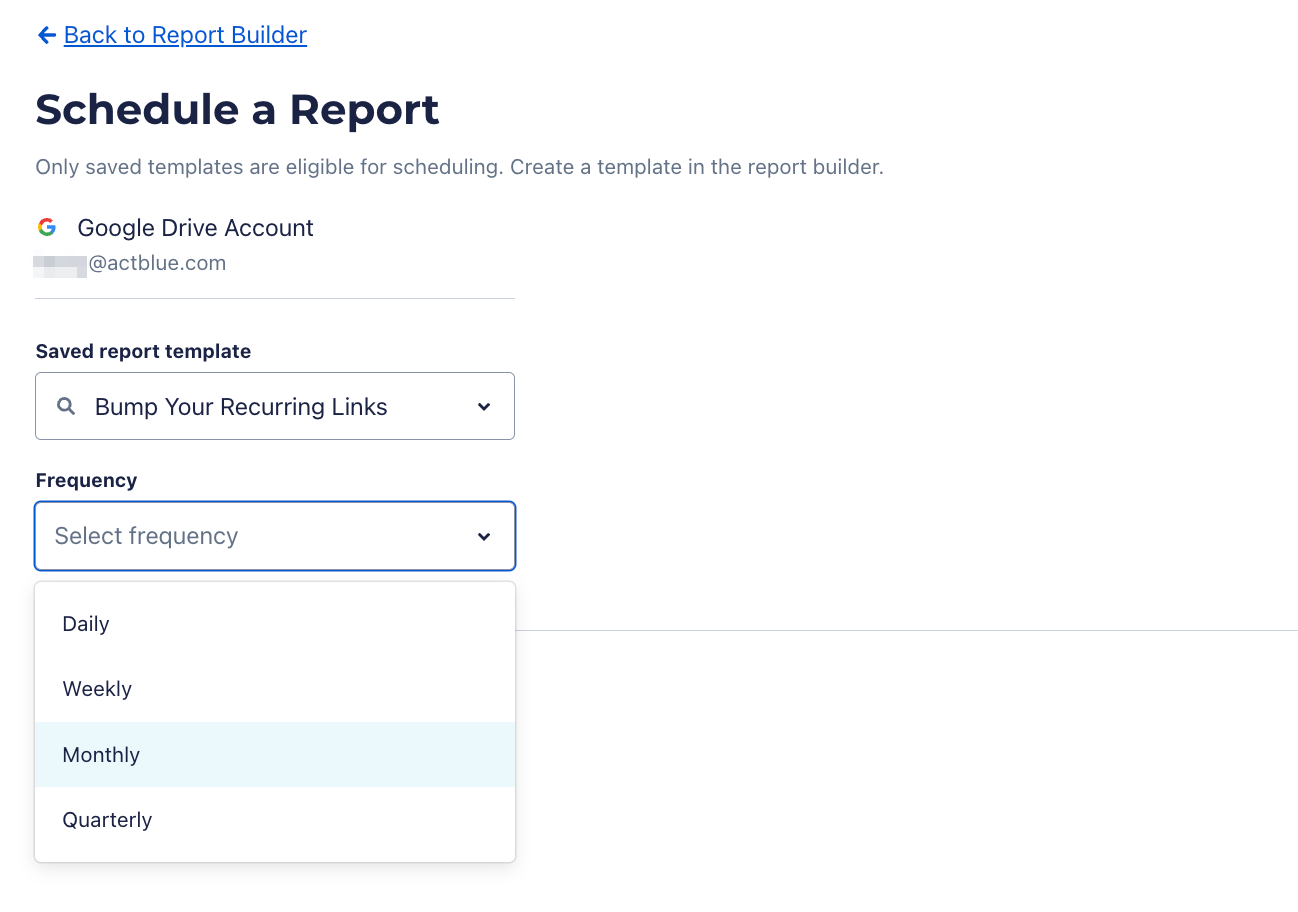Click the search magnifier in template field
This screenshot has height=912, width=1298.
pos(66,406)
